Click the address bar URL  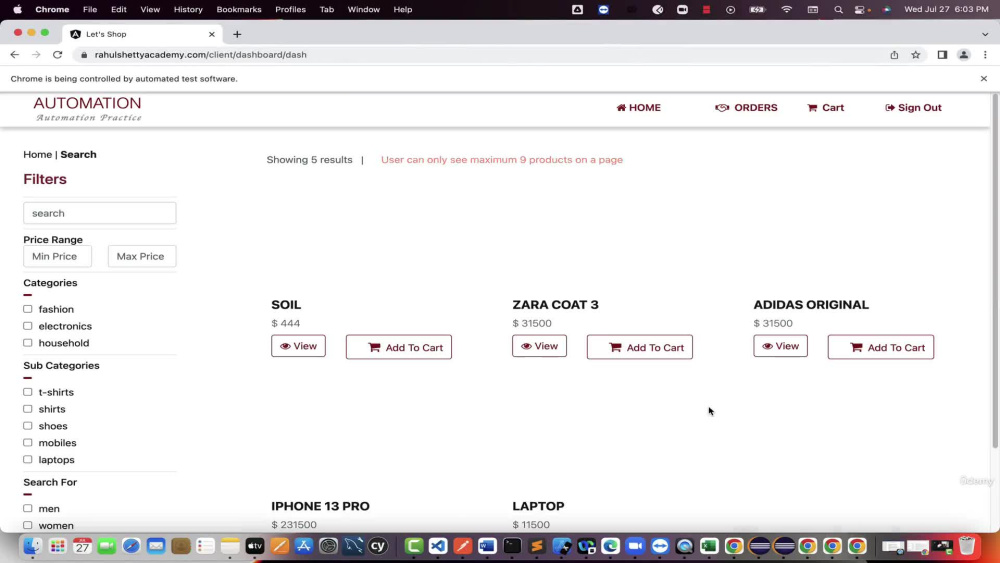point(200,55)
